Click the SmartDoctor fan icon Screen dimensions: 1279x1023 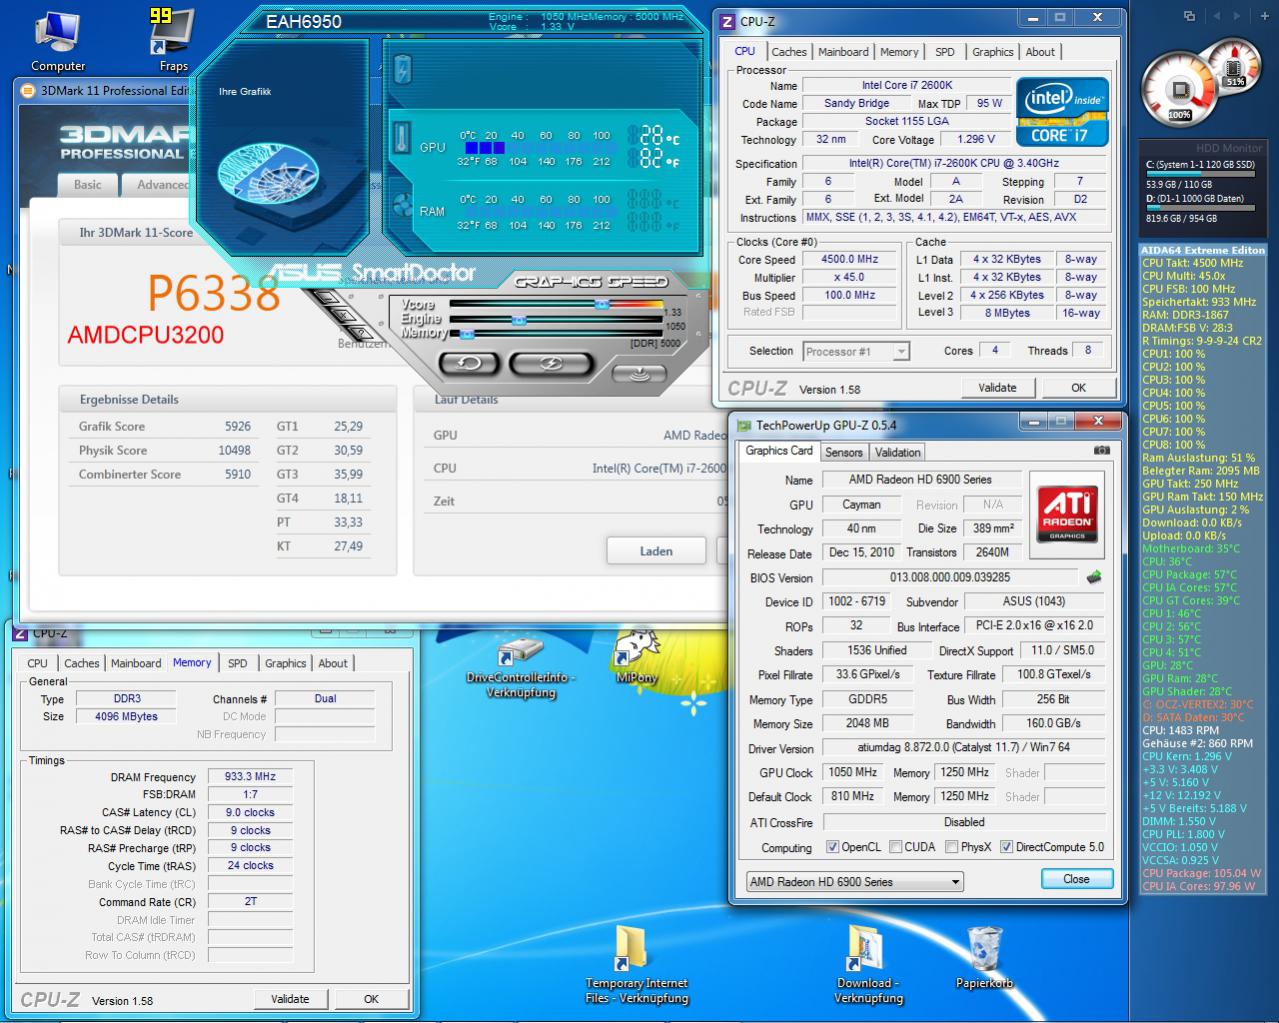[402, 206]
